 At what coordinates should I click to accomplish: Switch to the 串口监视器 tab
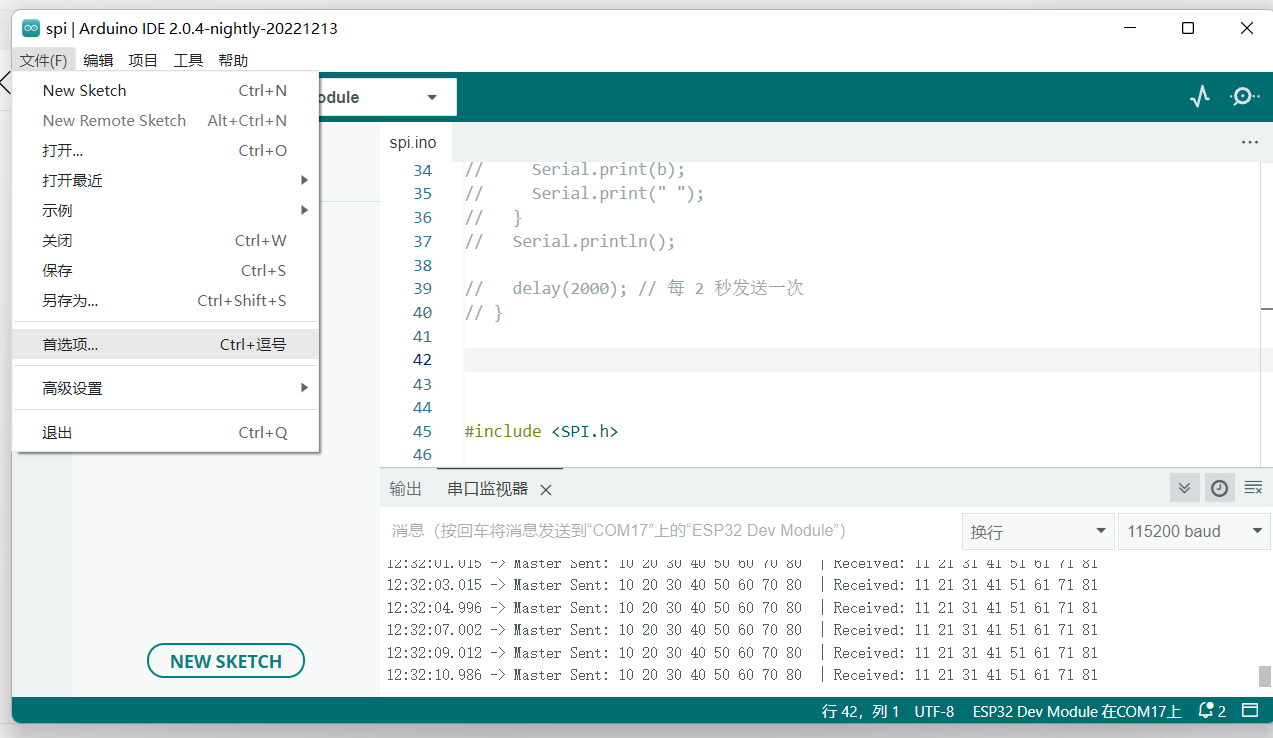pyautogui.click(x=487, y=489)
